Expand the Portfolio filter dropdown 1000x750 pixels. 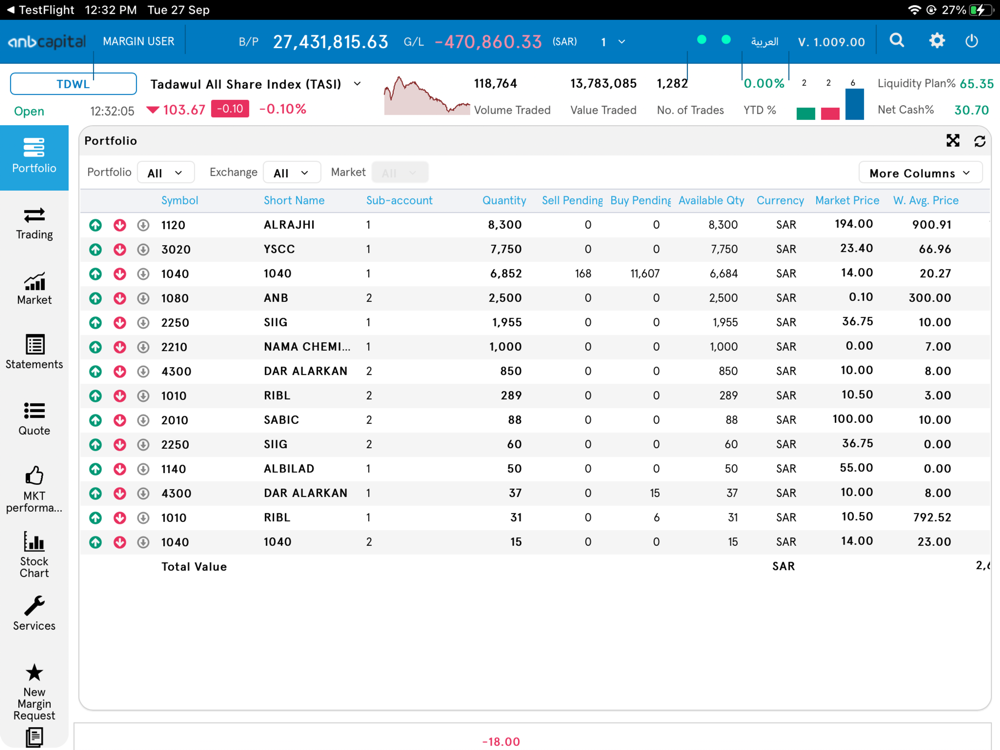[165, 173]
